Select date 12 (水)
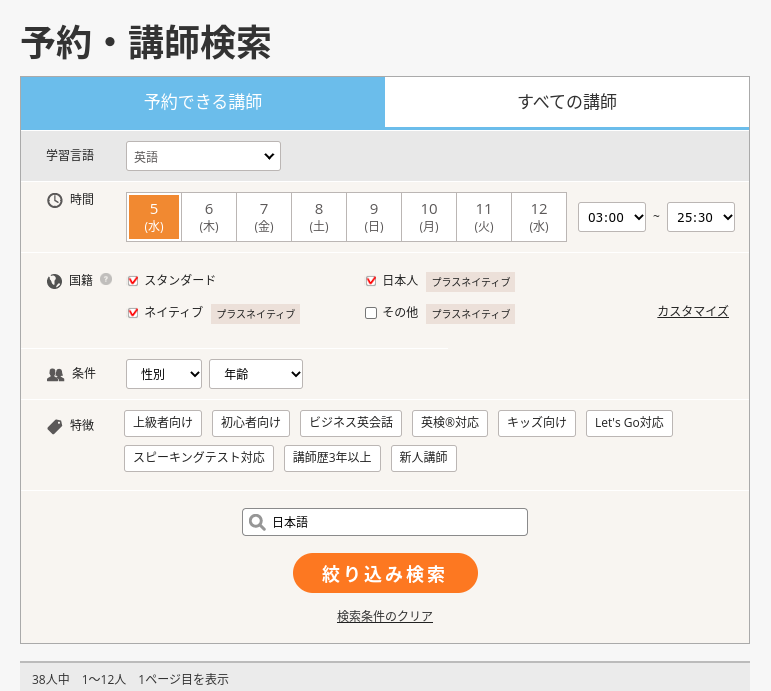 [x=539, y=217]
